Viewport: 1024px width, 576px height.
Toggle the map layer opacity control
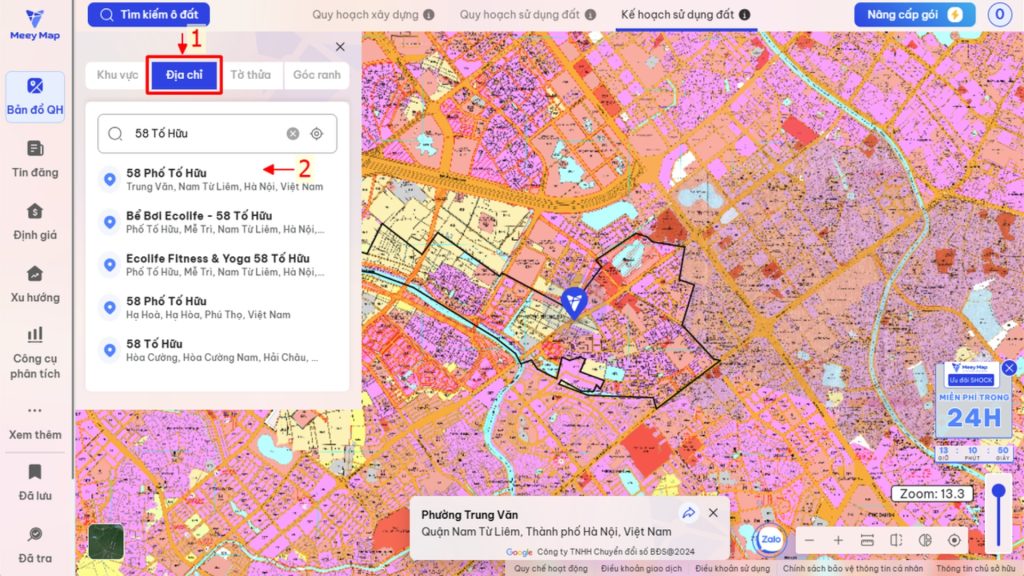pyautogui.click(x=925, y=540)
